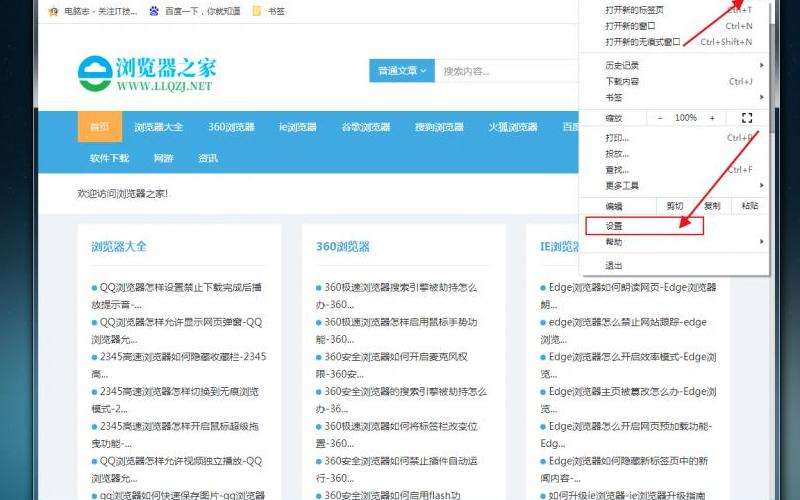Open 谷歌浏览器 in navigation bar

tap(366, 127)
